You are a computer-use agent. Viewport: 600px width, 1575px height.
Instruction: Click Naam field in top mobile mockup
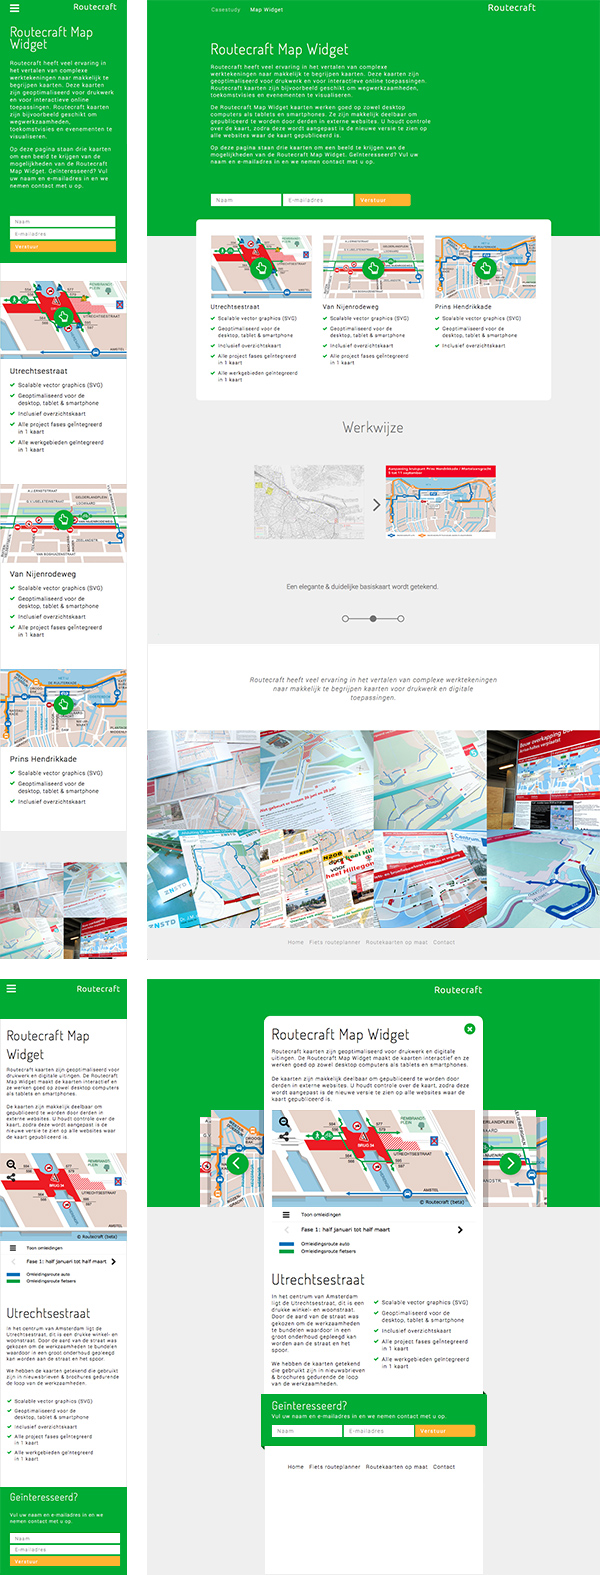coord(63,222)
